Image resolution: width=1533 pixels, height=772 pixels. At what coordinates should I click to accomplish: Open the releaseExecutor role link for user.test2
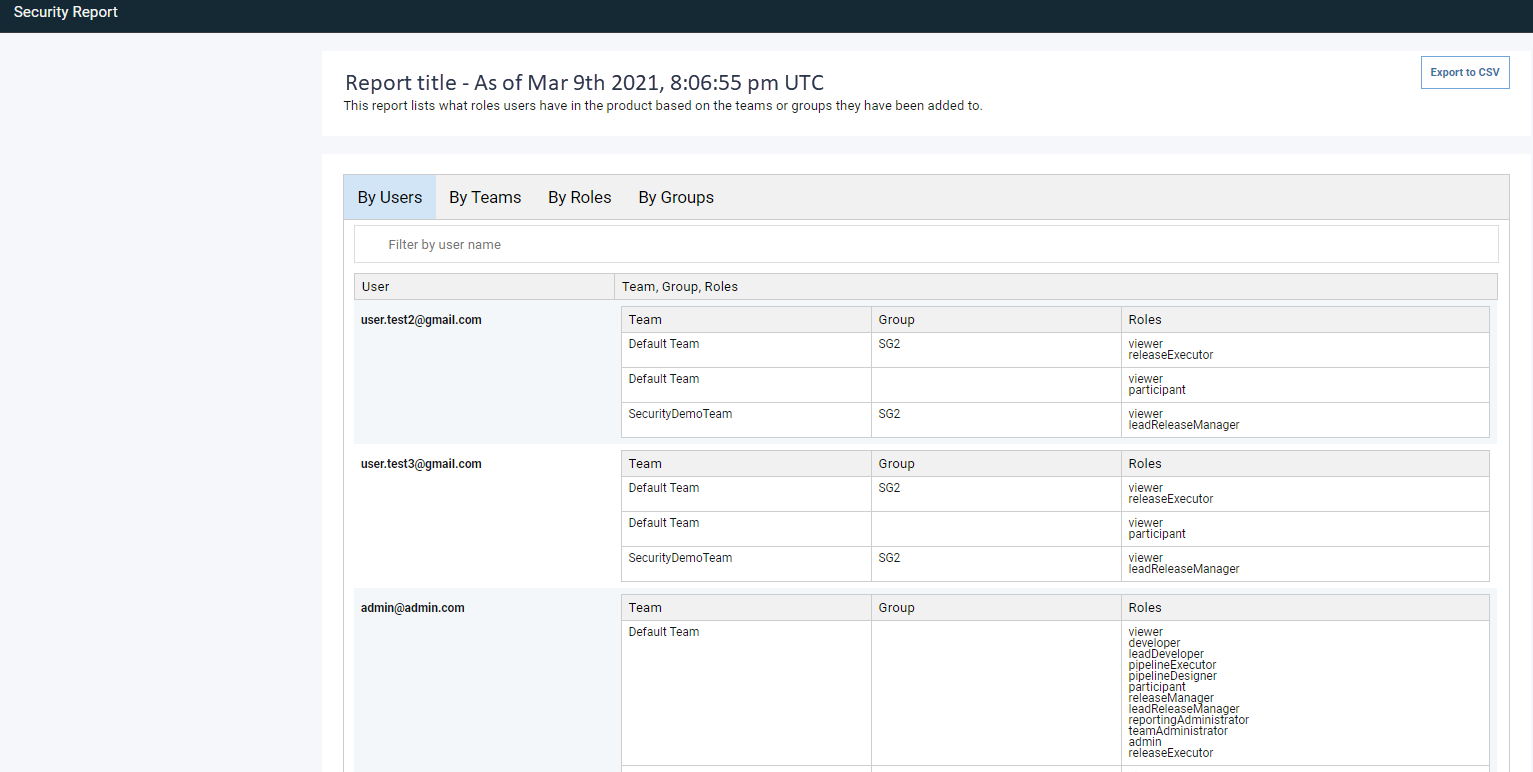click(1171, 354)
